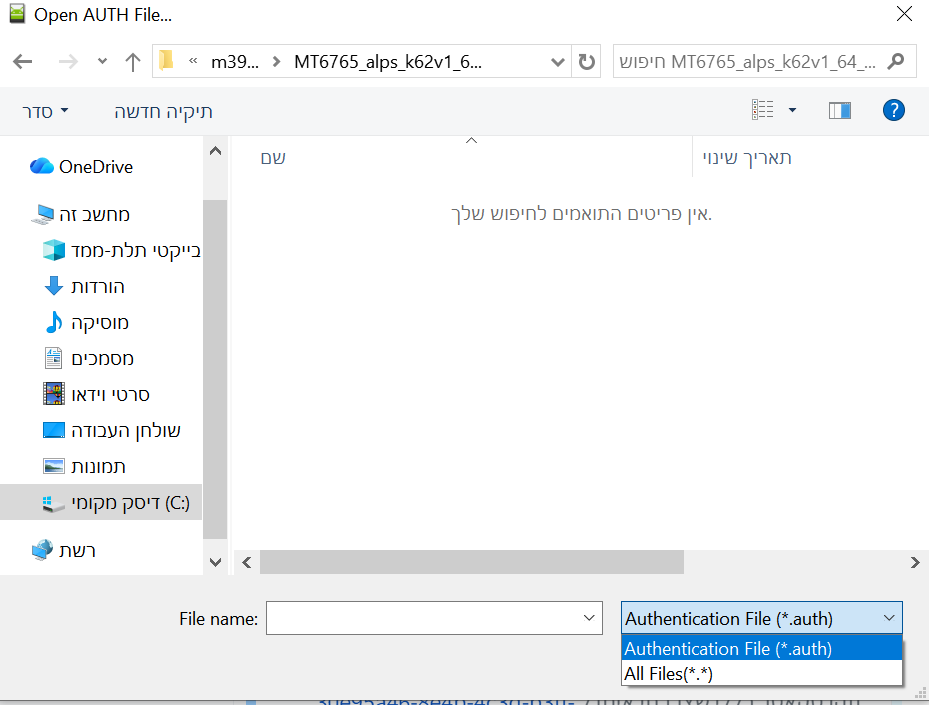Click the Back navigation arrow

click(22, 61)
